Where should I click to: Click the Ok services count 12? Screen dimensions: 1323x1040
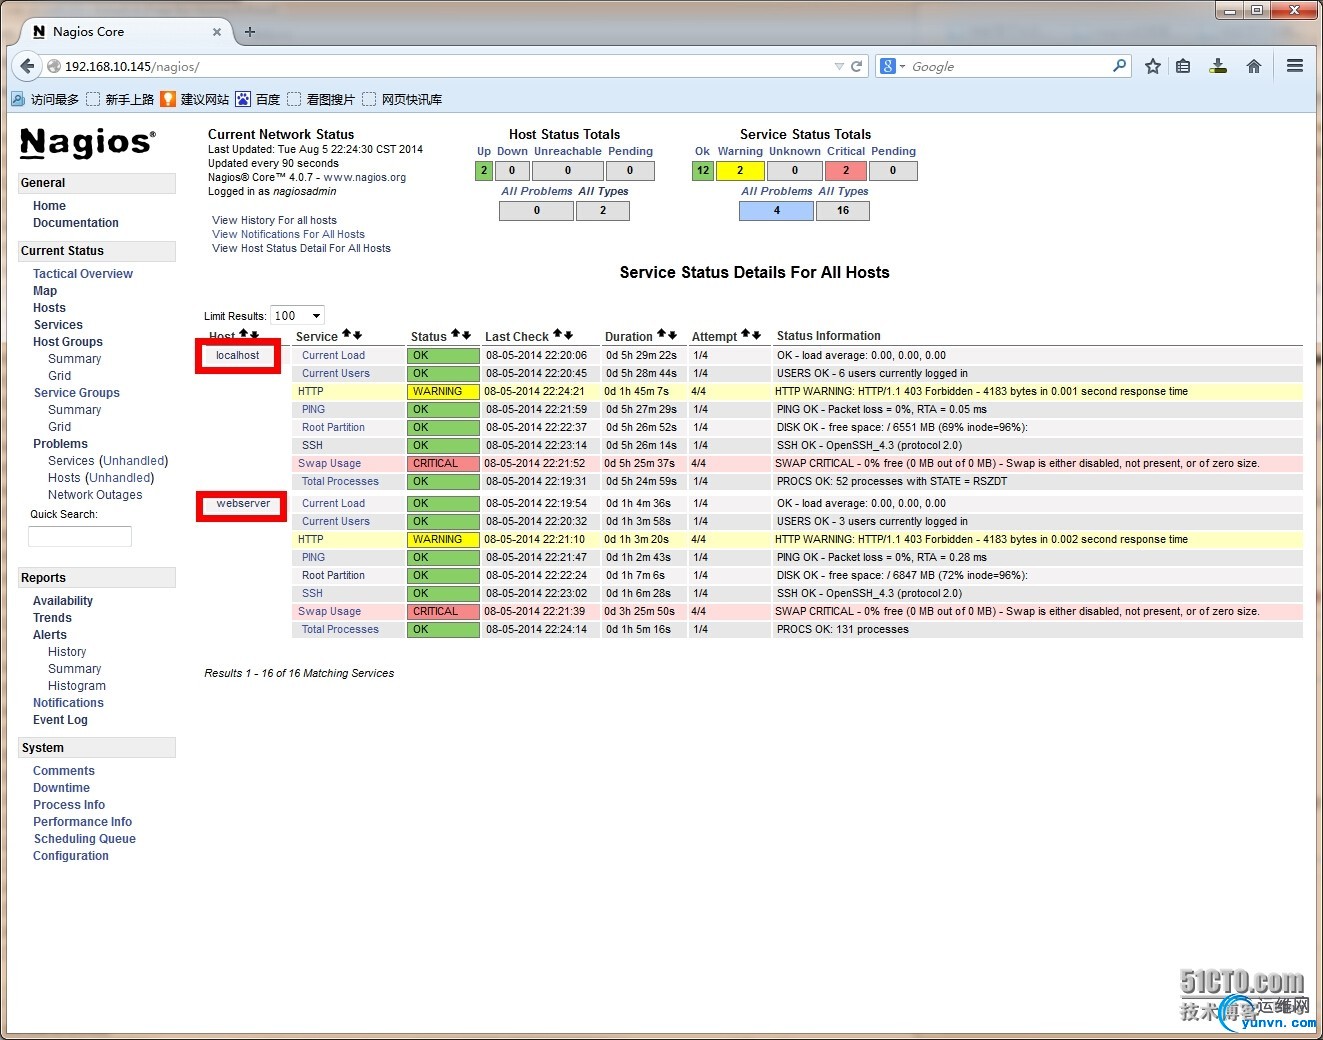pos(703,171)
